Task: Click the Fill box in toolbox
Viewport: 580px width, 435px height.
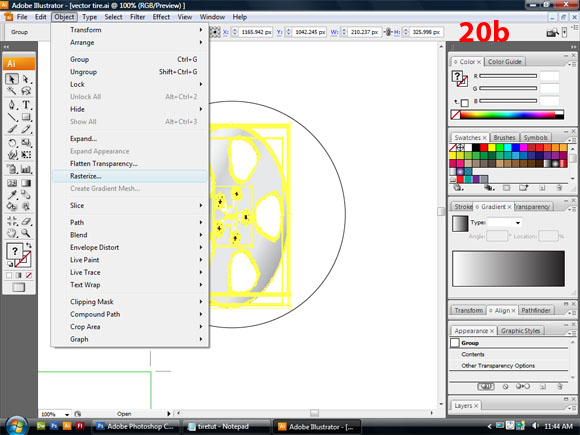Action: 14,251
